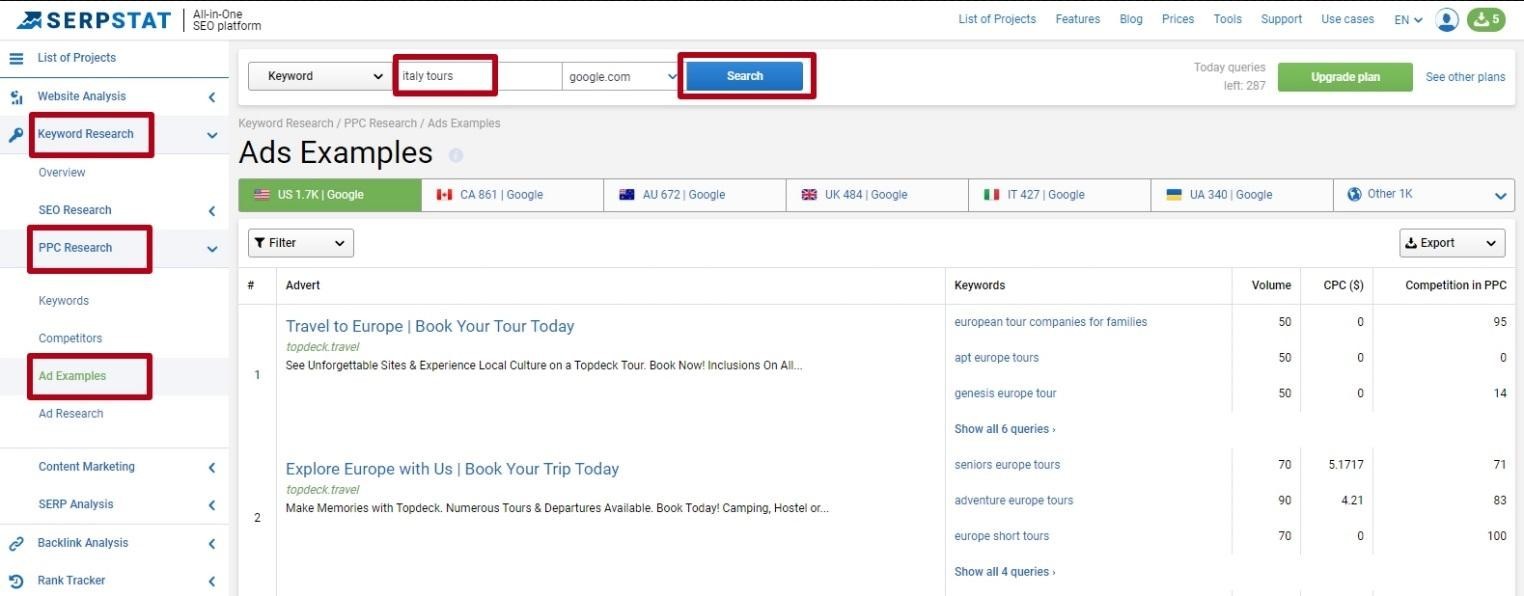Switch to UK 484 Google tab
Screen dimensions: 1524x596
point(877,195)
